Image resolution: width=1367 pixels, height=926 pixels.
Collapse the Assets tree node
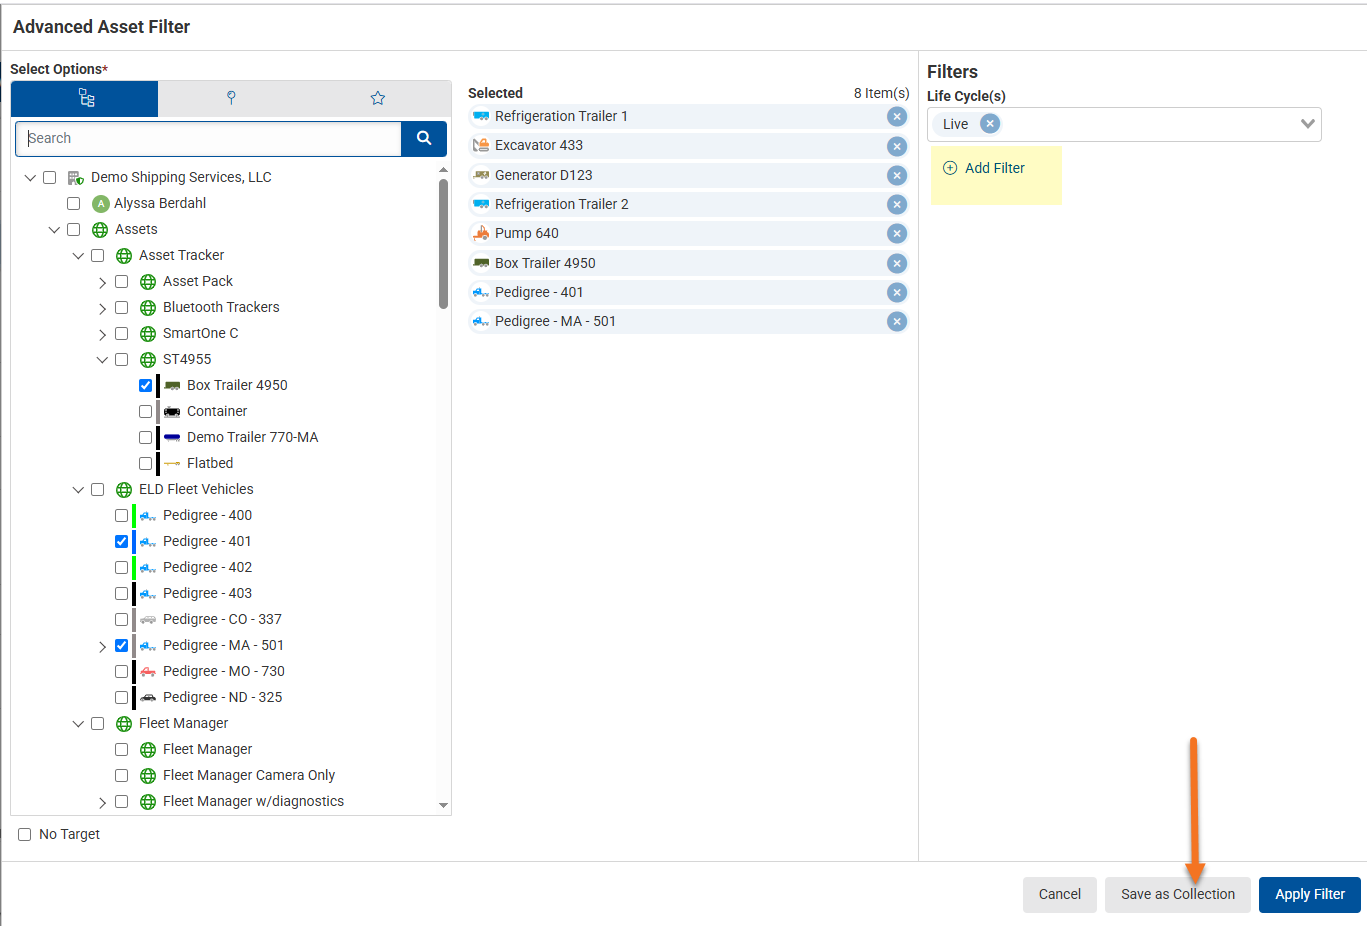click(54, 230)
